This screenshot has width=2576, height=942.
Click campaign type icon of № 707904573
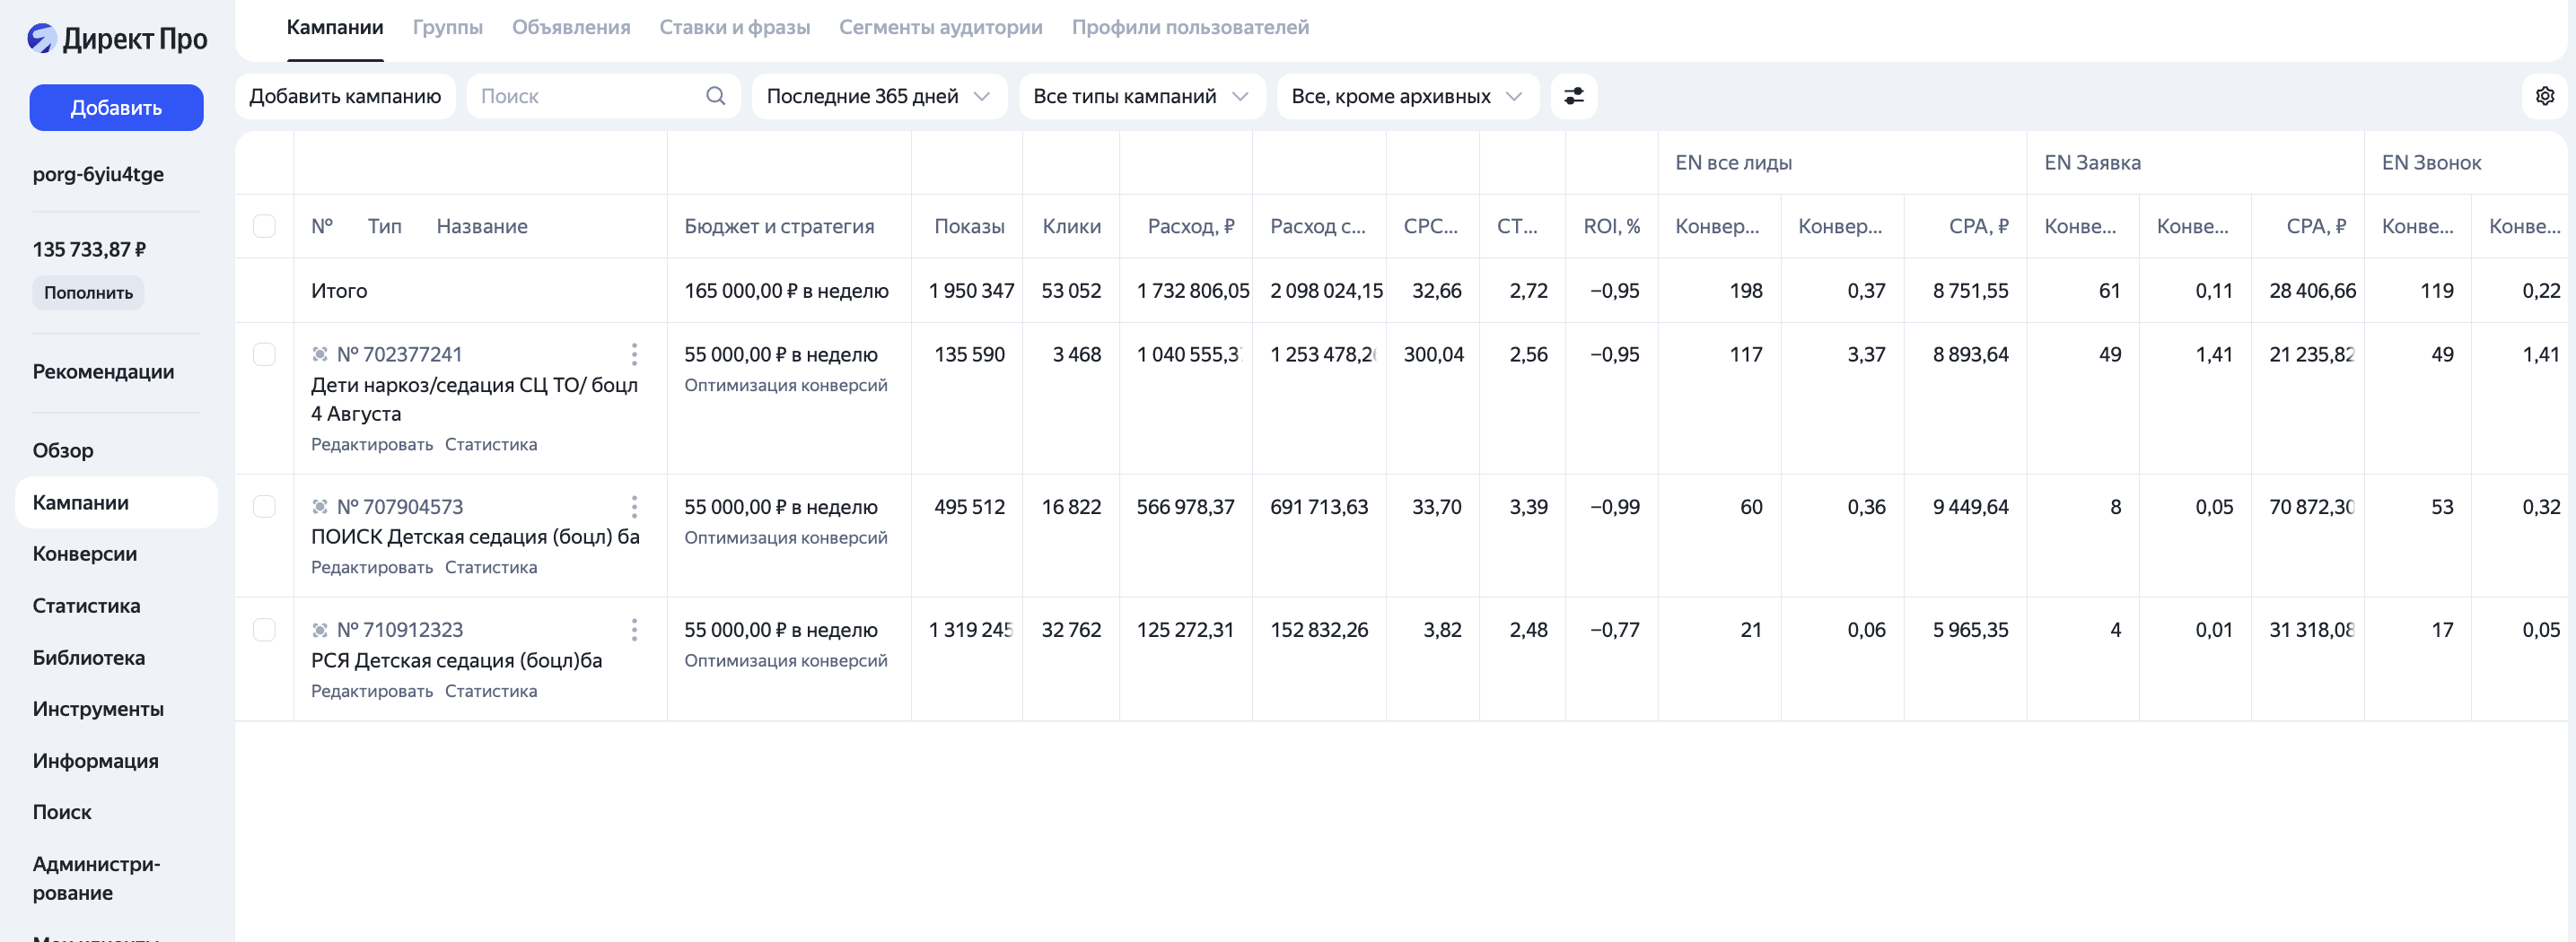pyautogui.click(x=319, y=506)
